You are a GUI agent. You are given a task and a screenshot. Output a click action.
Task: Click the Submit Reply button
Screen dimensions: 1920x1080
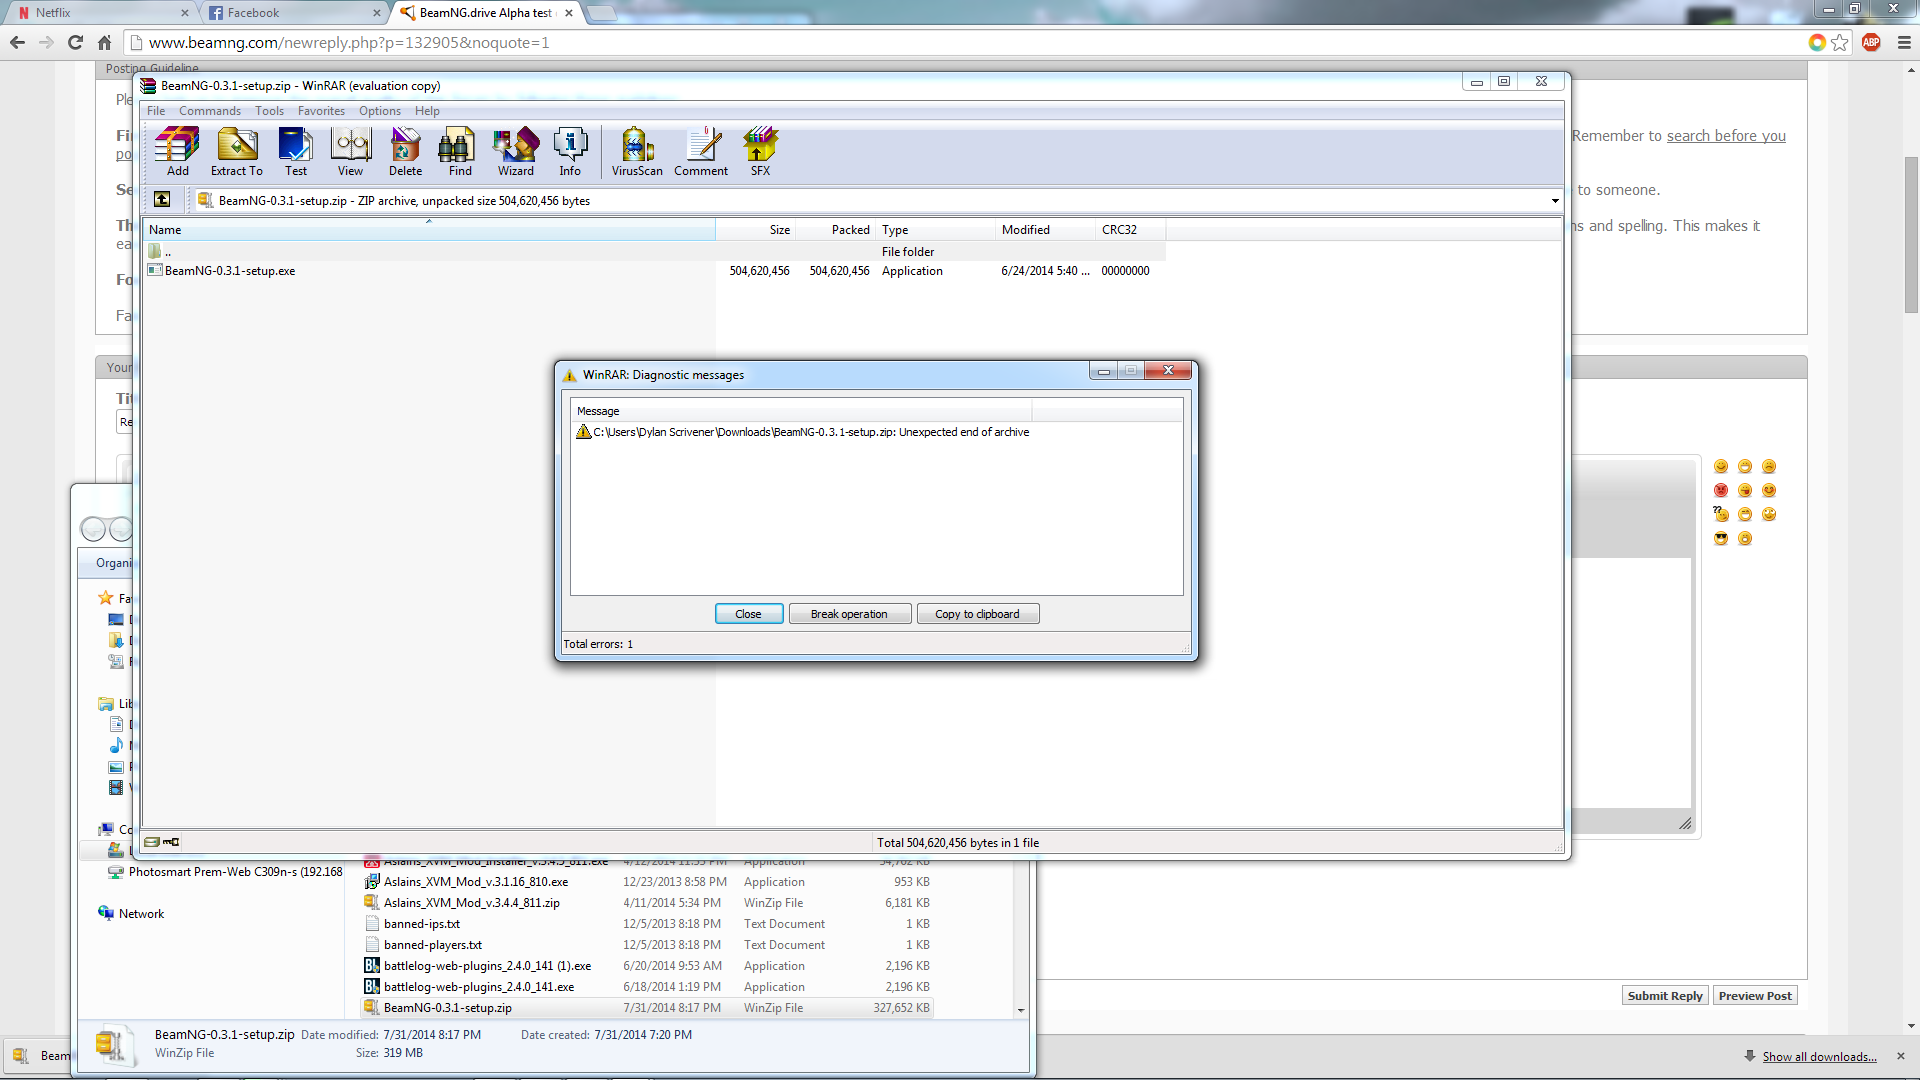[x=1664, y=996]
